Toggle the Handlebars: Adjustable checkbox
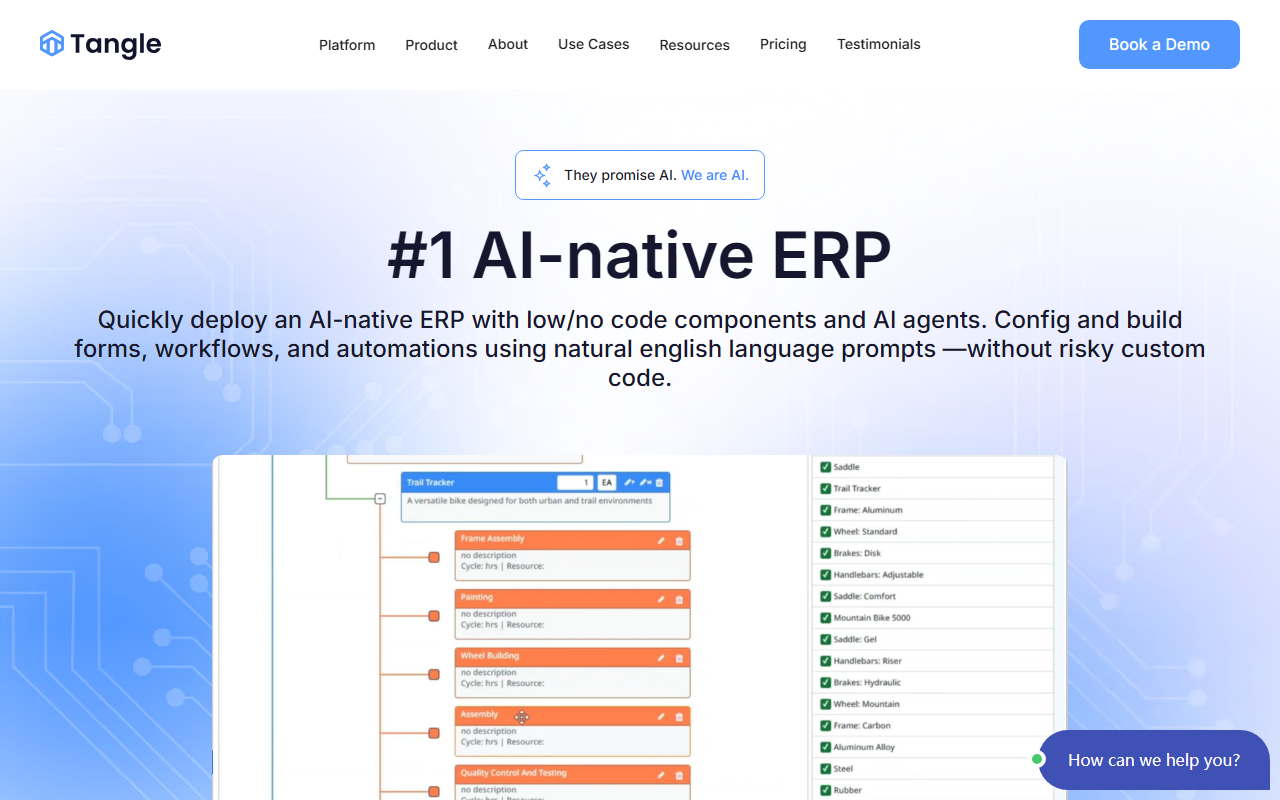This screenshot has width=1280, height=800. (x=825, y=575)
